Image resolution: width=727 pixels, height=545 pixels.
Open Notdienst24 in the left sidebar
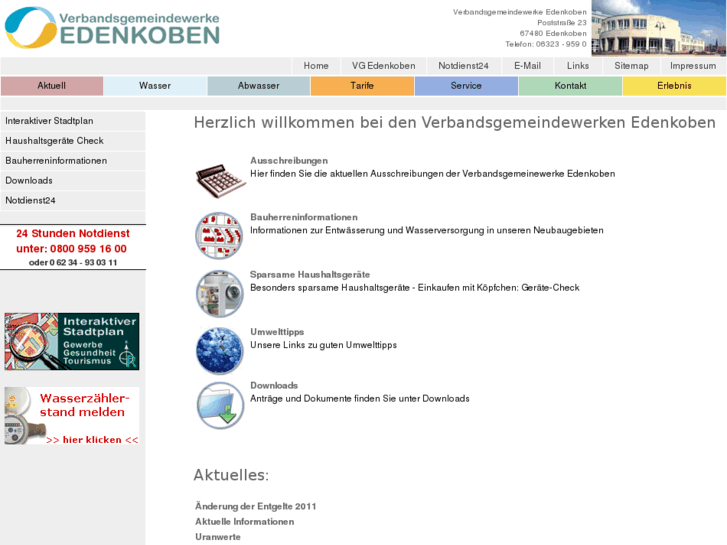point(73,201)
